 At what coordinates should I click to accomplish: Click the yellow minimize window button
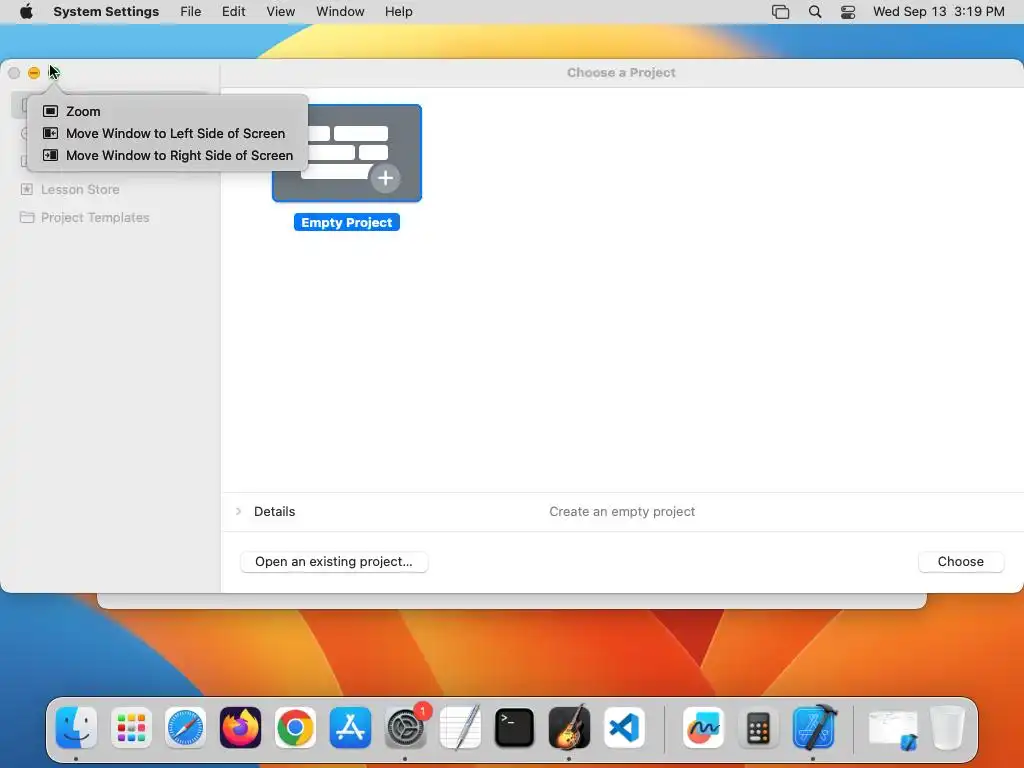coord(34,72)
